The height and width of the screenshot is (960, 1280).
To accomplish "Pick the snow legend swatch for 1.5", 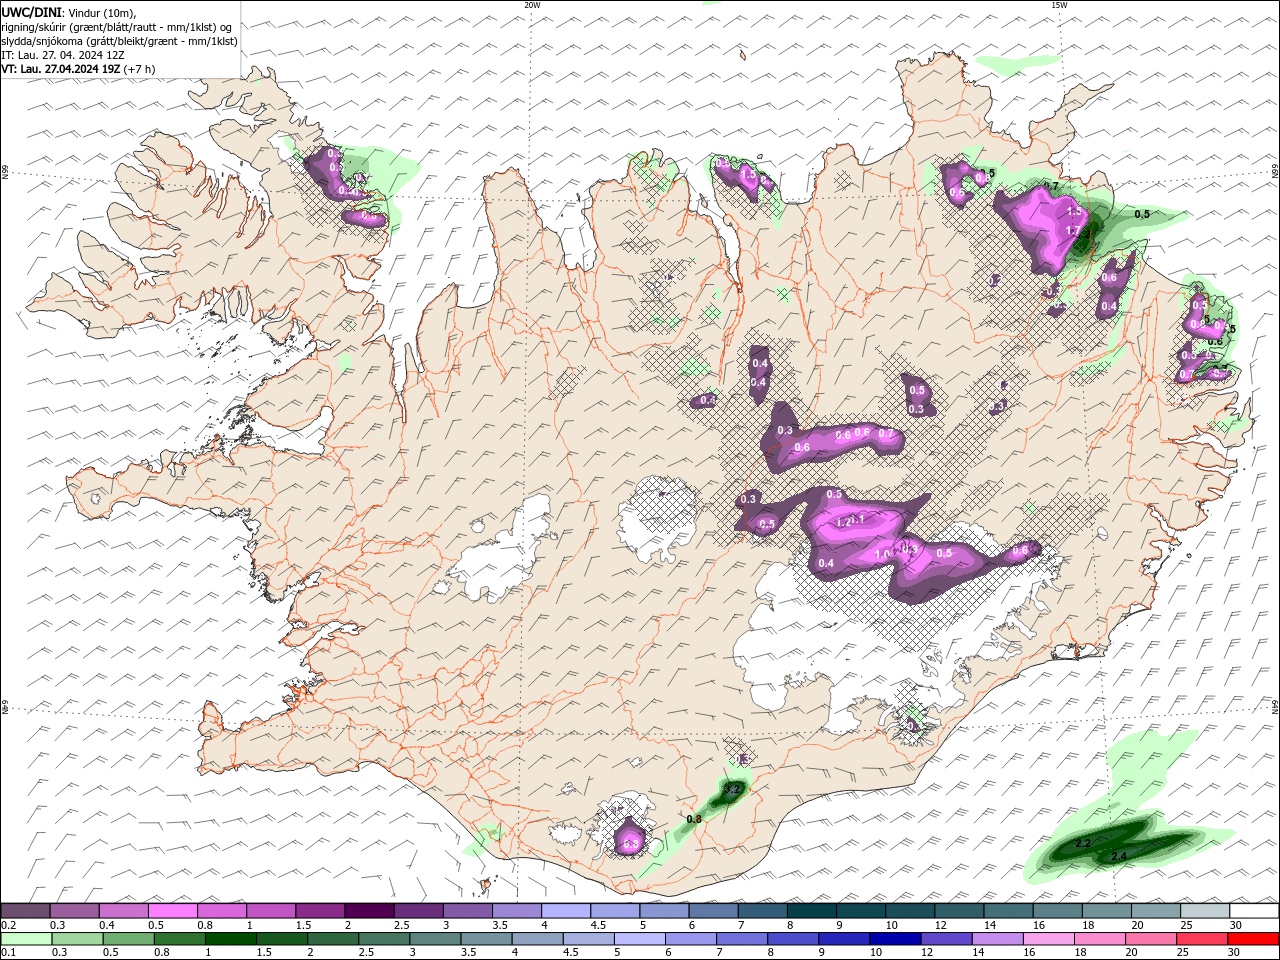I will click(319, 911).
